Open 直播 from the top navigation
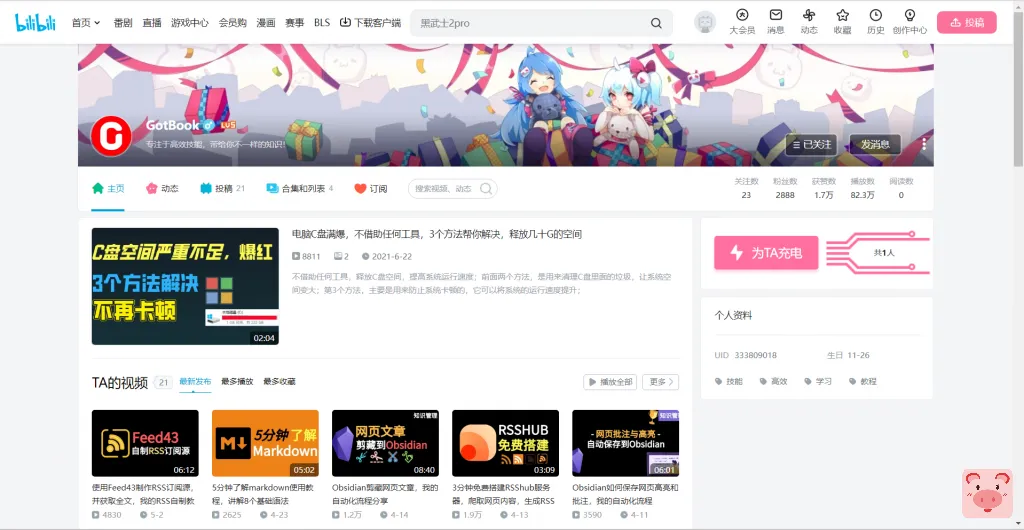The height and width of the screenshot is (530, 1024). tap(152, 23)
